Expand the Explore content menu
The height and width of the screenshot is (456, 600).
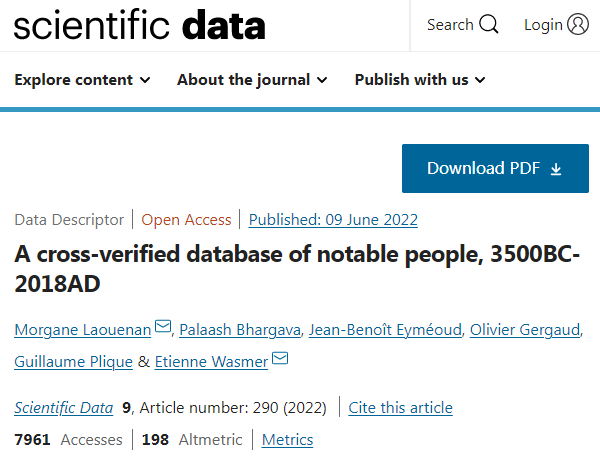pos(83,80)
